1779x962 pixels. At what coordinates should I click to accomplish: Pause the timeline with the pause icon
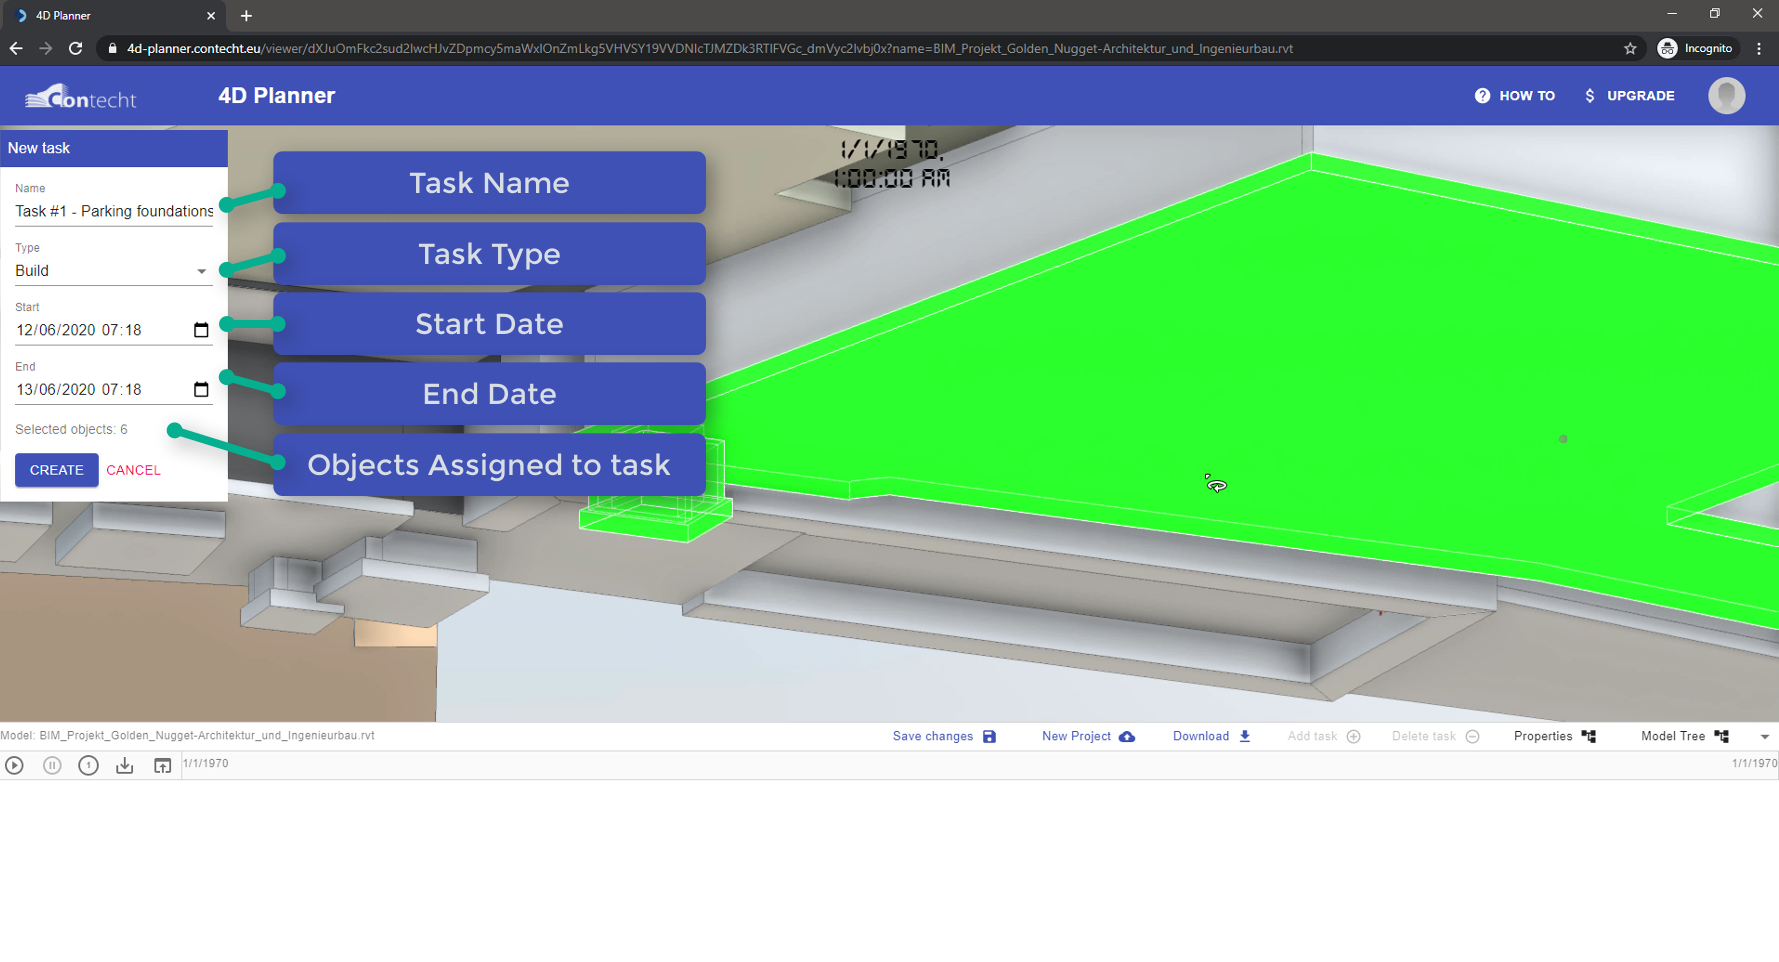click(52, 765)
